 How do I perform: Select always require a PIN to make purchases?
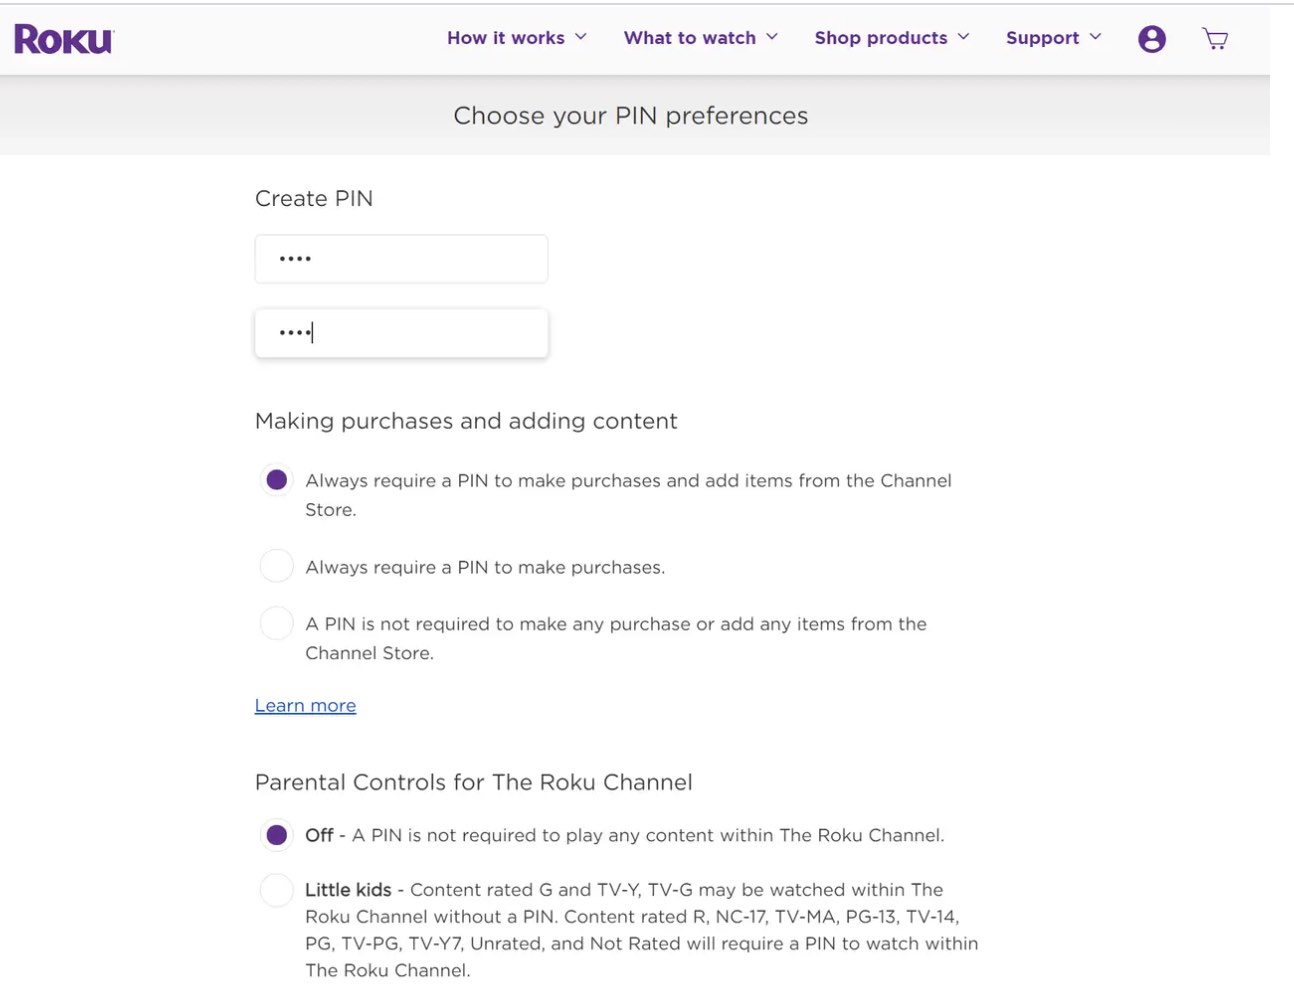[x=276, y=565]
